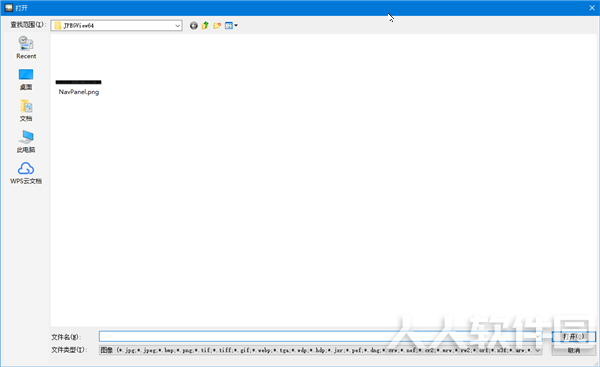Screen dimensions: 600x367
Task: Open the view menu icon
Action: 231,26
